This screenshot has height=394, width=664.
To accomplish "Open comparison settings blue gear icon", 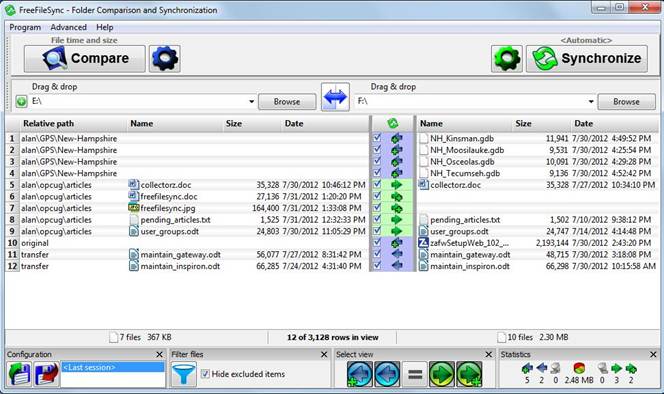I will 165,58.
